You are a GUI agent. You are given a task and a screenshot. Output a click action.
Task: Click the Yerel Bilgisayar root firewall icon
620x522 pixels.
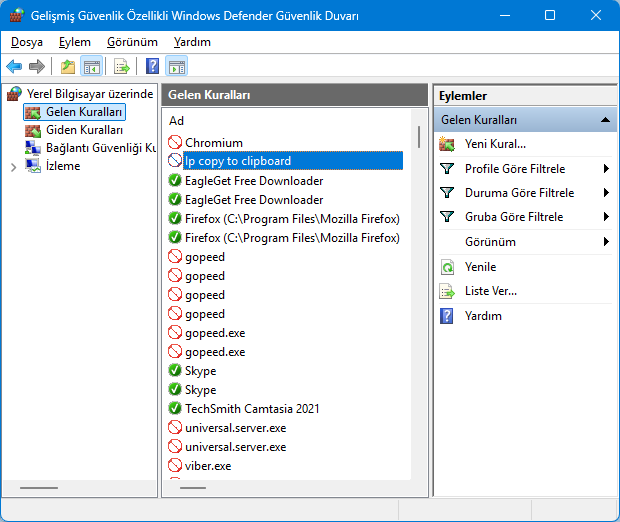(x=14, y=94)
